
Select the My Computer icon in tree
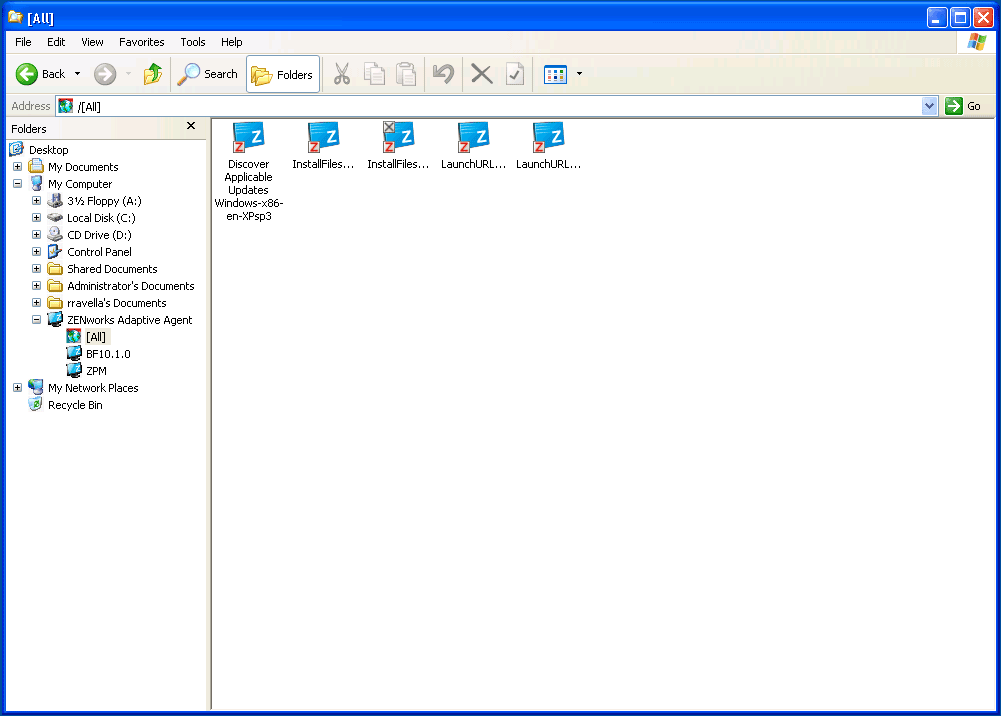point(36,184)
